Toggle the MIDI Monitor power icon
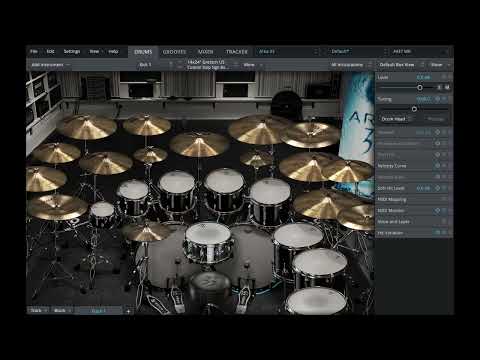480x360 pixels. [x=438, y=210]
